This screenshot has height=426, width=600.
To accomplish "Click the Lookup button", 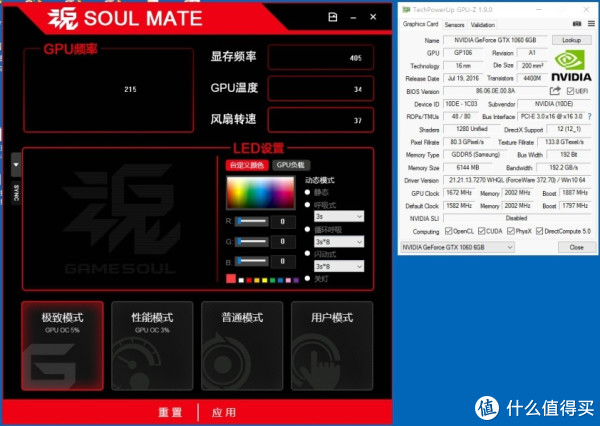I will click(x=571, y=39).
